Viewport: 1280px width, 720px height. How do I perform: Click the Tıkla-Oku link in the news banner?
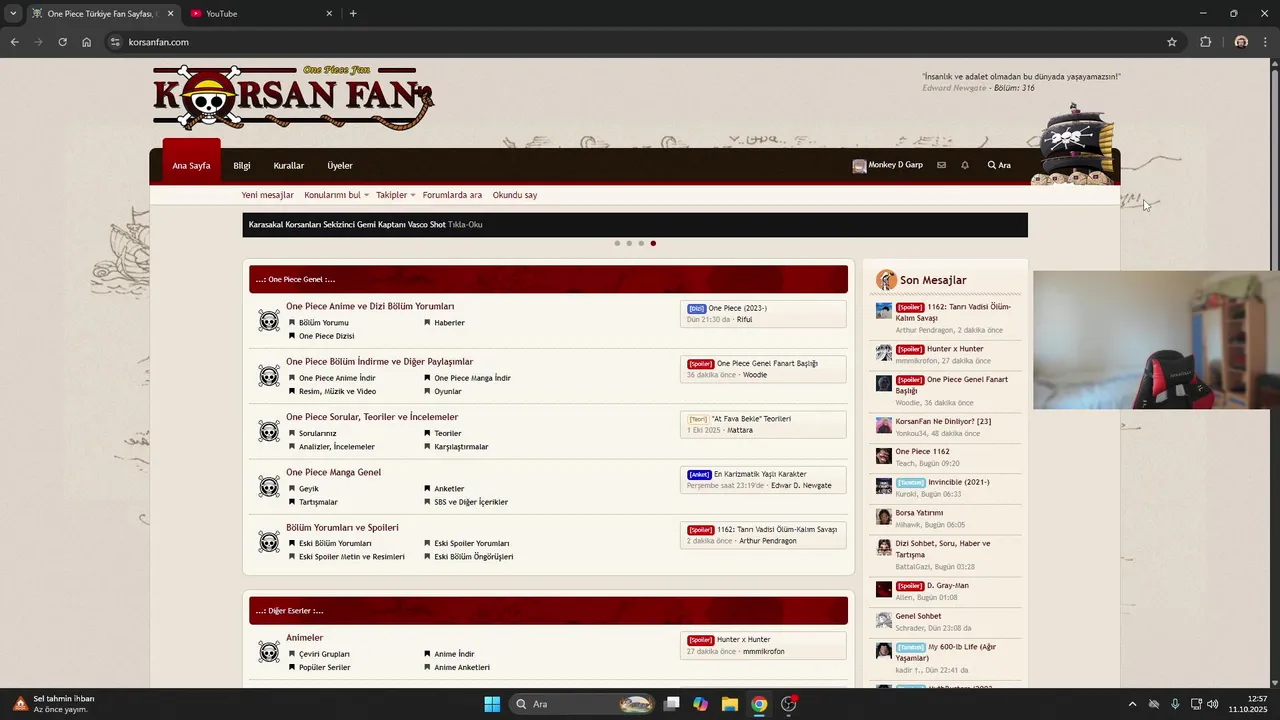pos(465,225)
